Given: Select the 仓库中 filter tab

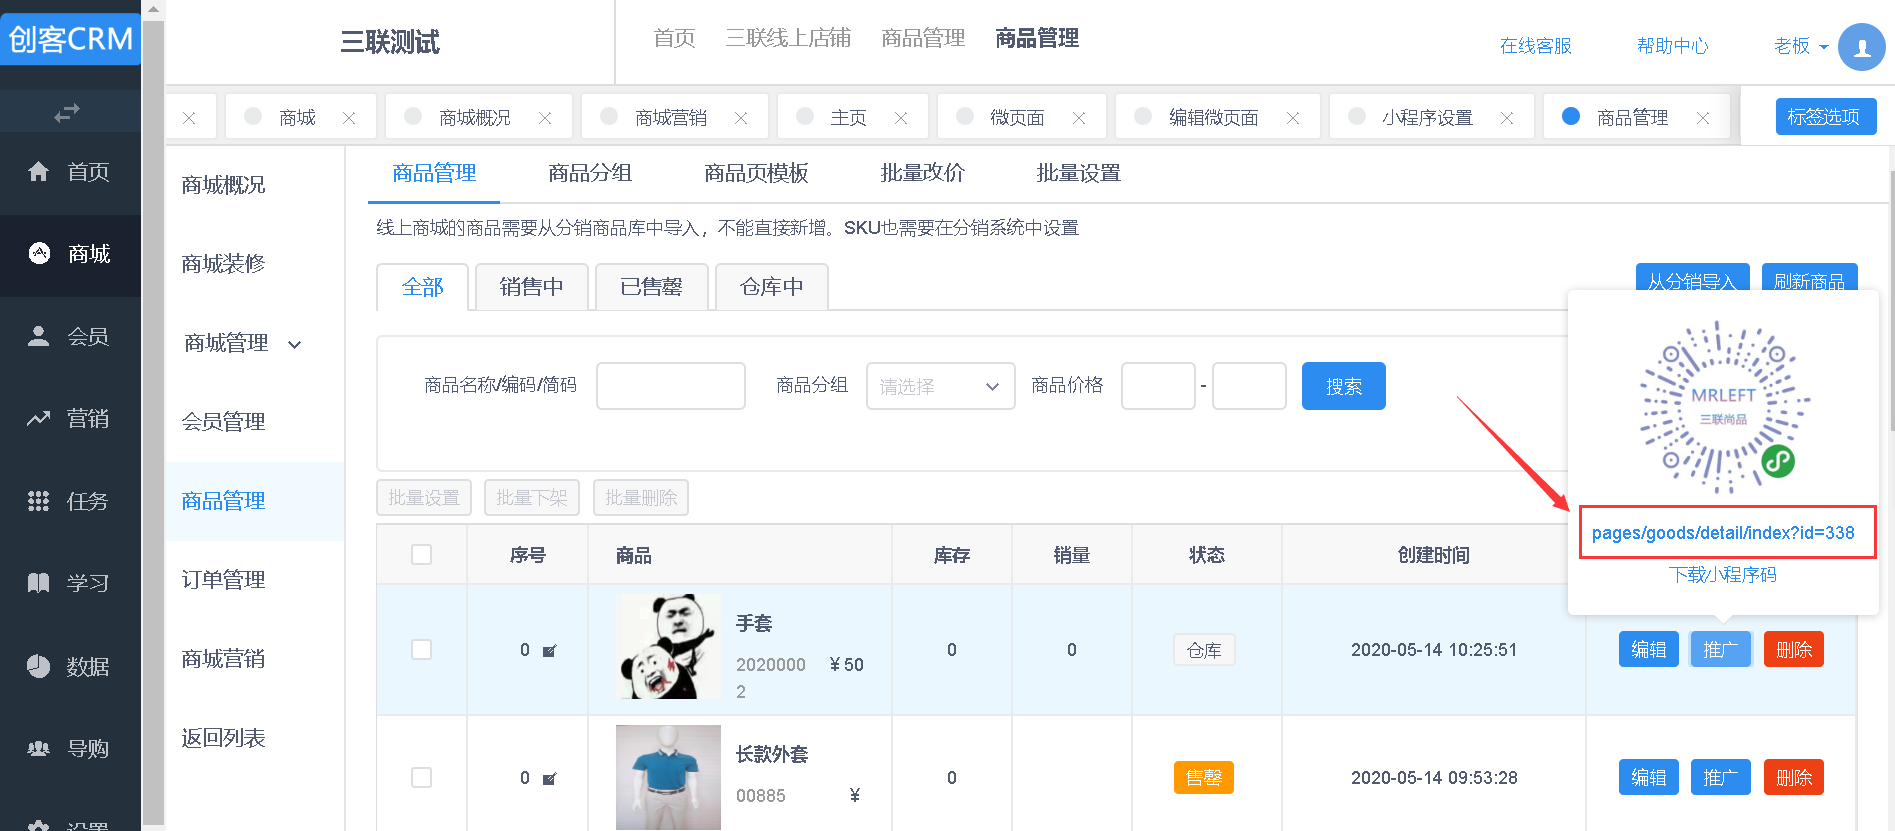Looking at the screenshot, I should (x=772, y=287).
